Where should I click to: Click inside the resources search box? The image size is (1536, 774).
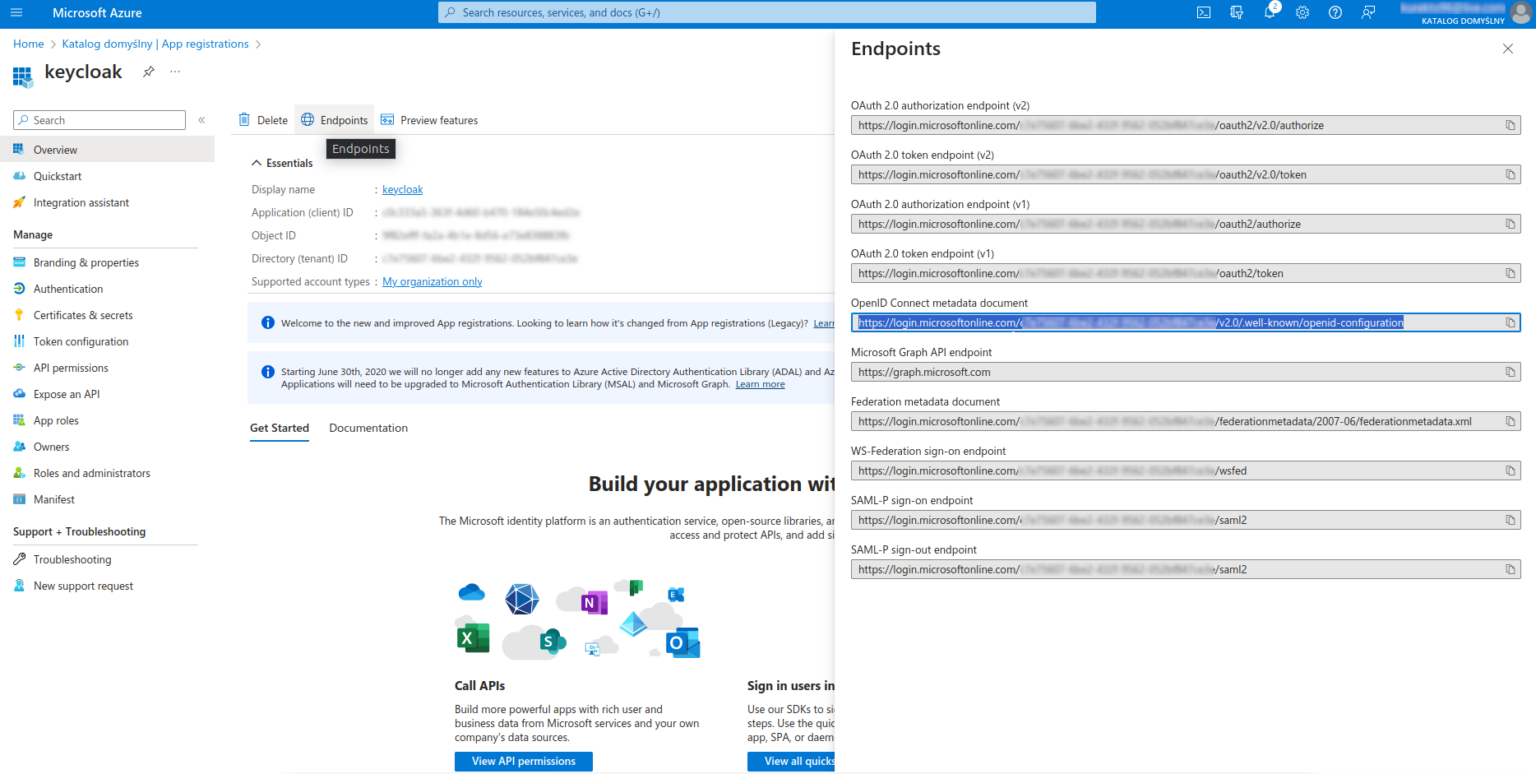767,12
